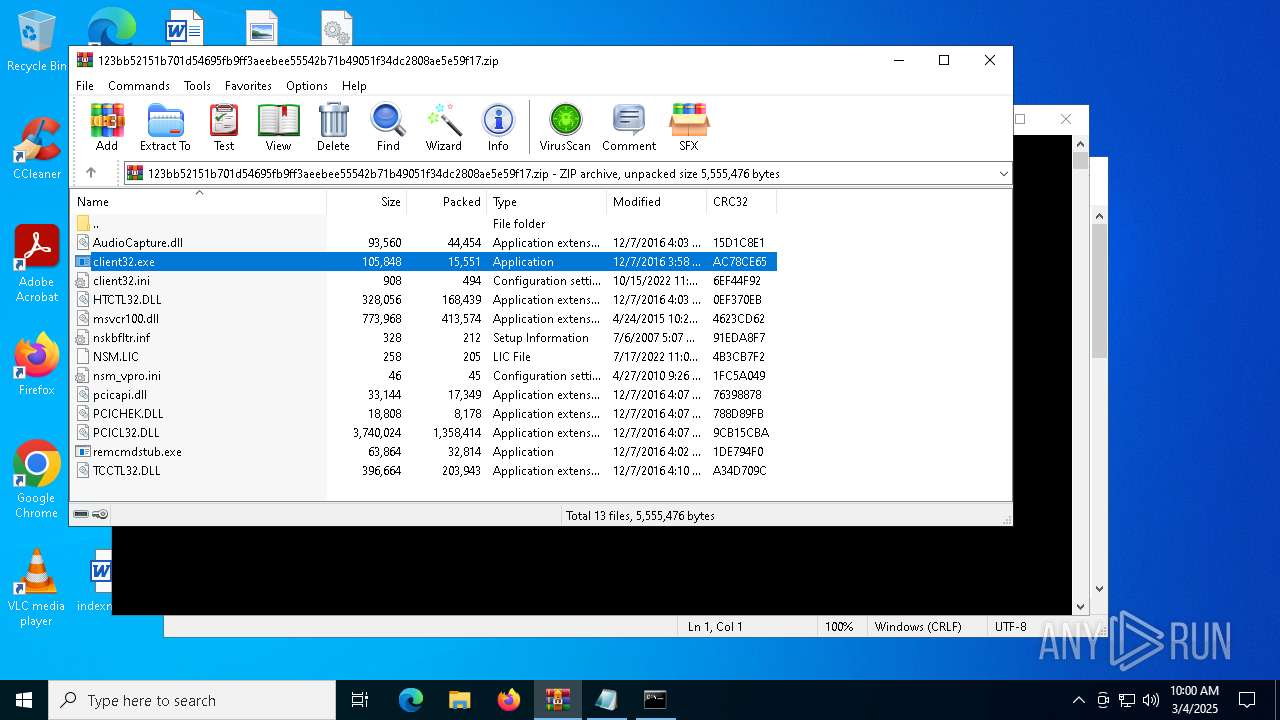This screenshot has width=1280, height=720.
Task: Click the Extract To toolbar icon
Action: pyautogui.click(x=165, y=127)
